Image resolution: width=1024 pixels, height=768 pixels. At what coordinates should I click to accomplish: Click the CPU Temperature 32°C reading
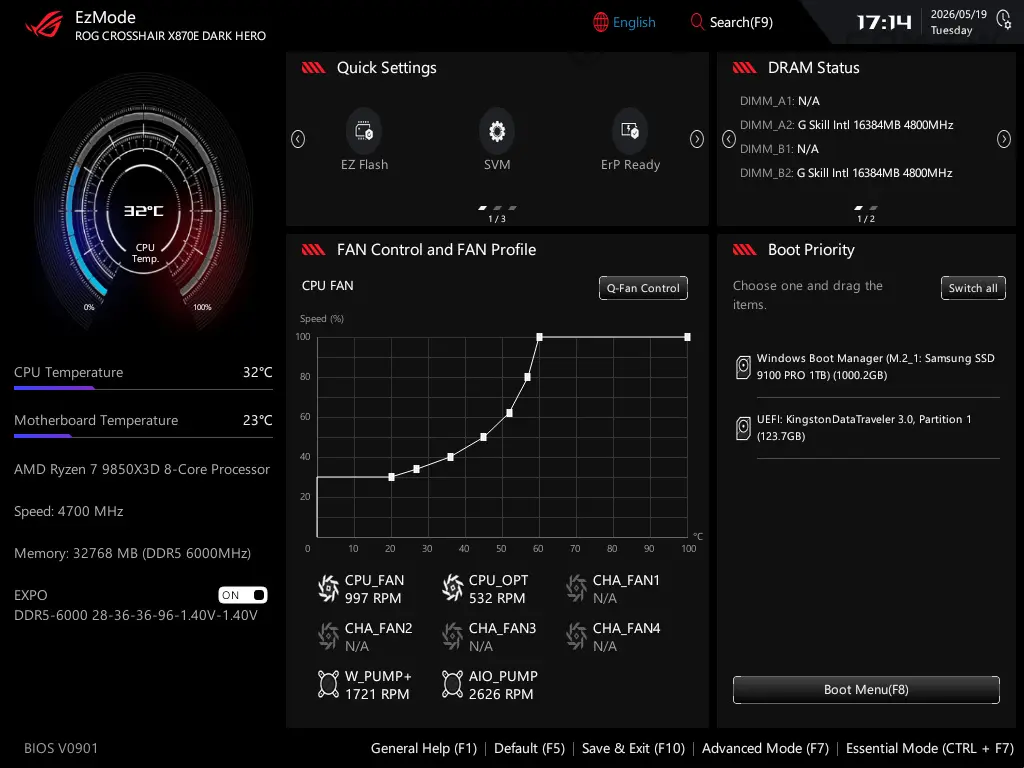point(257,372)
